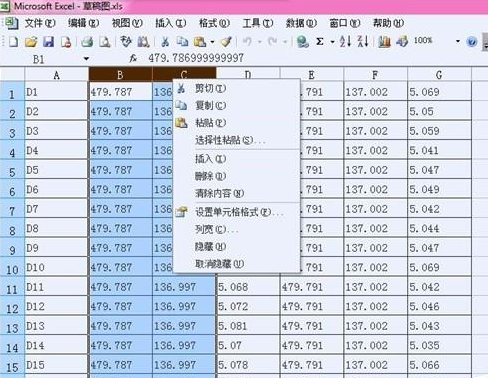Click the Copy icon in the toolbar
The width and height of the screenshot is (488, 378).
[182, 42]
